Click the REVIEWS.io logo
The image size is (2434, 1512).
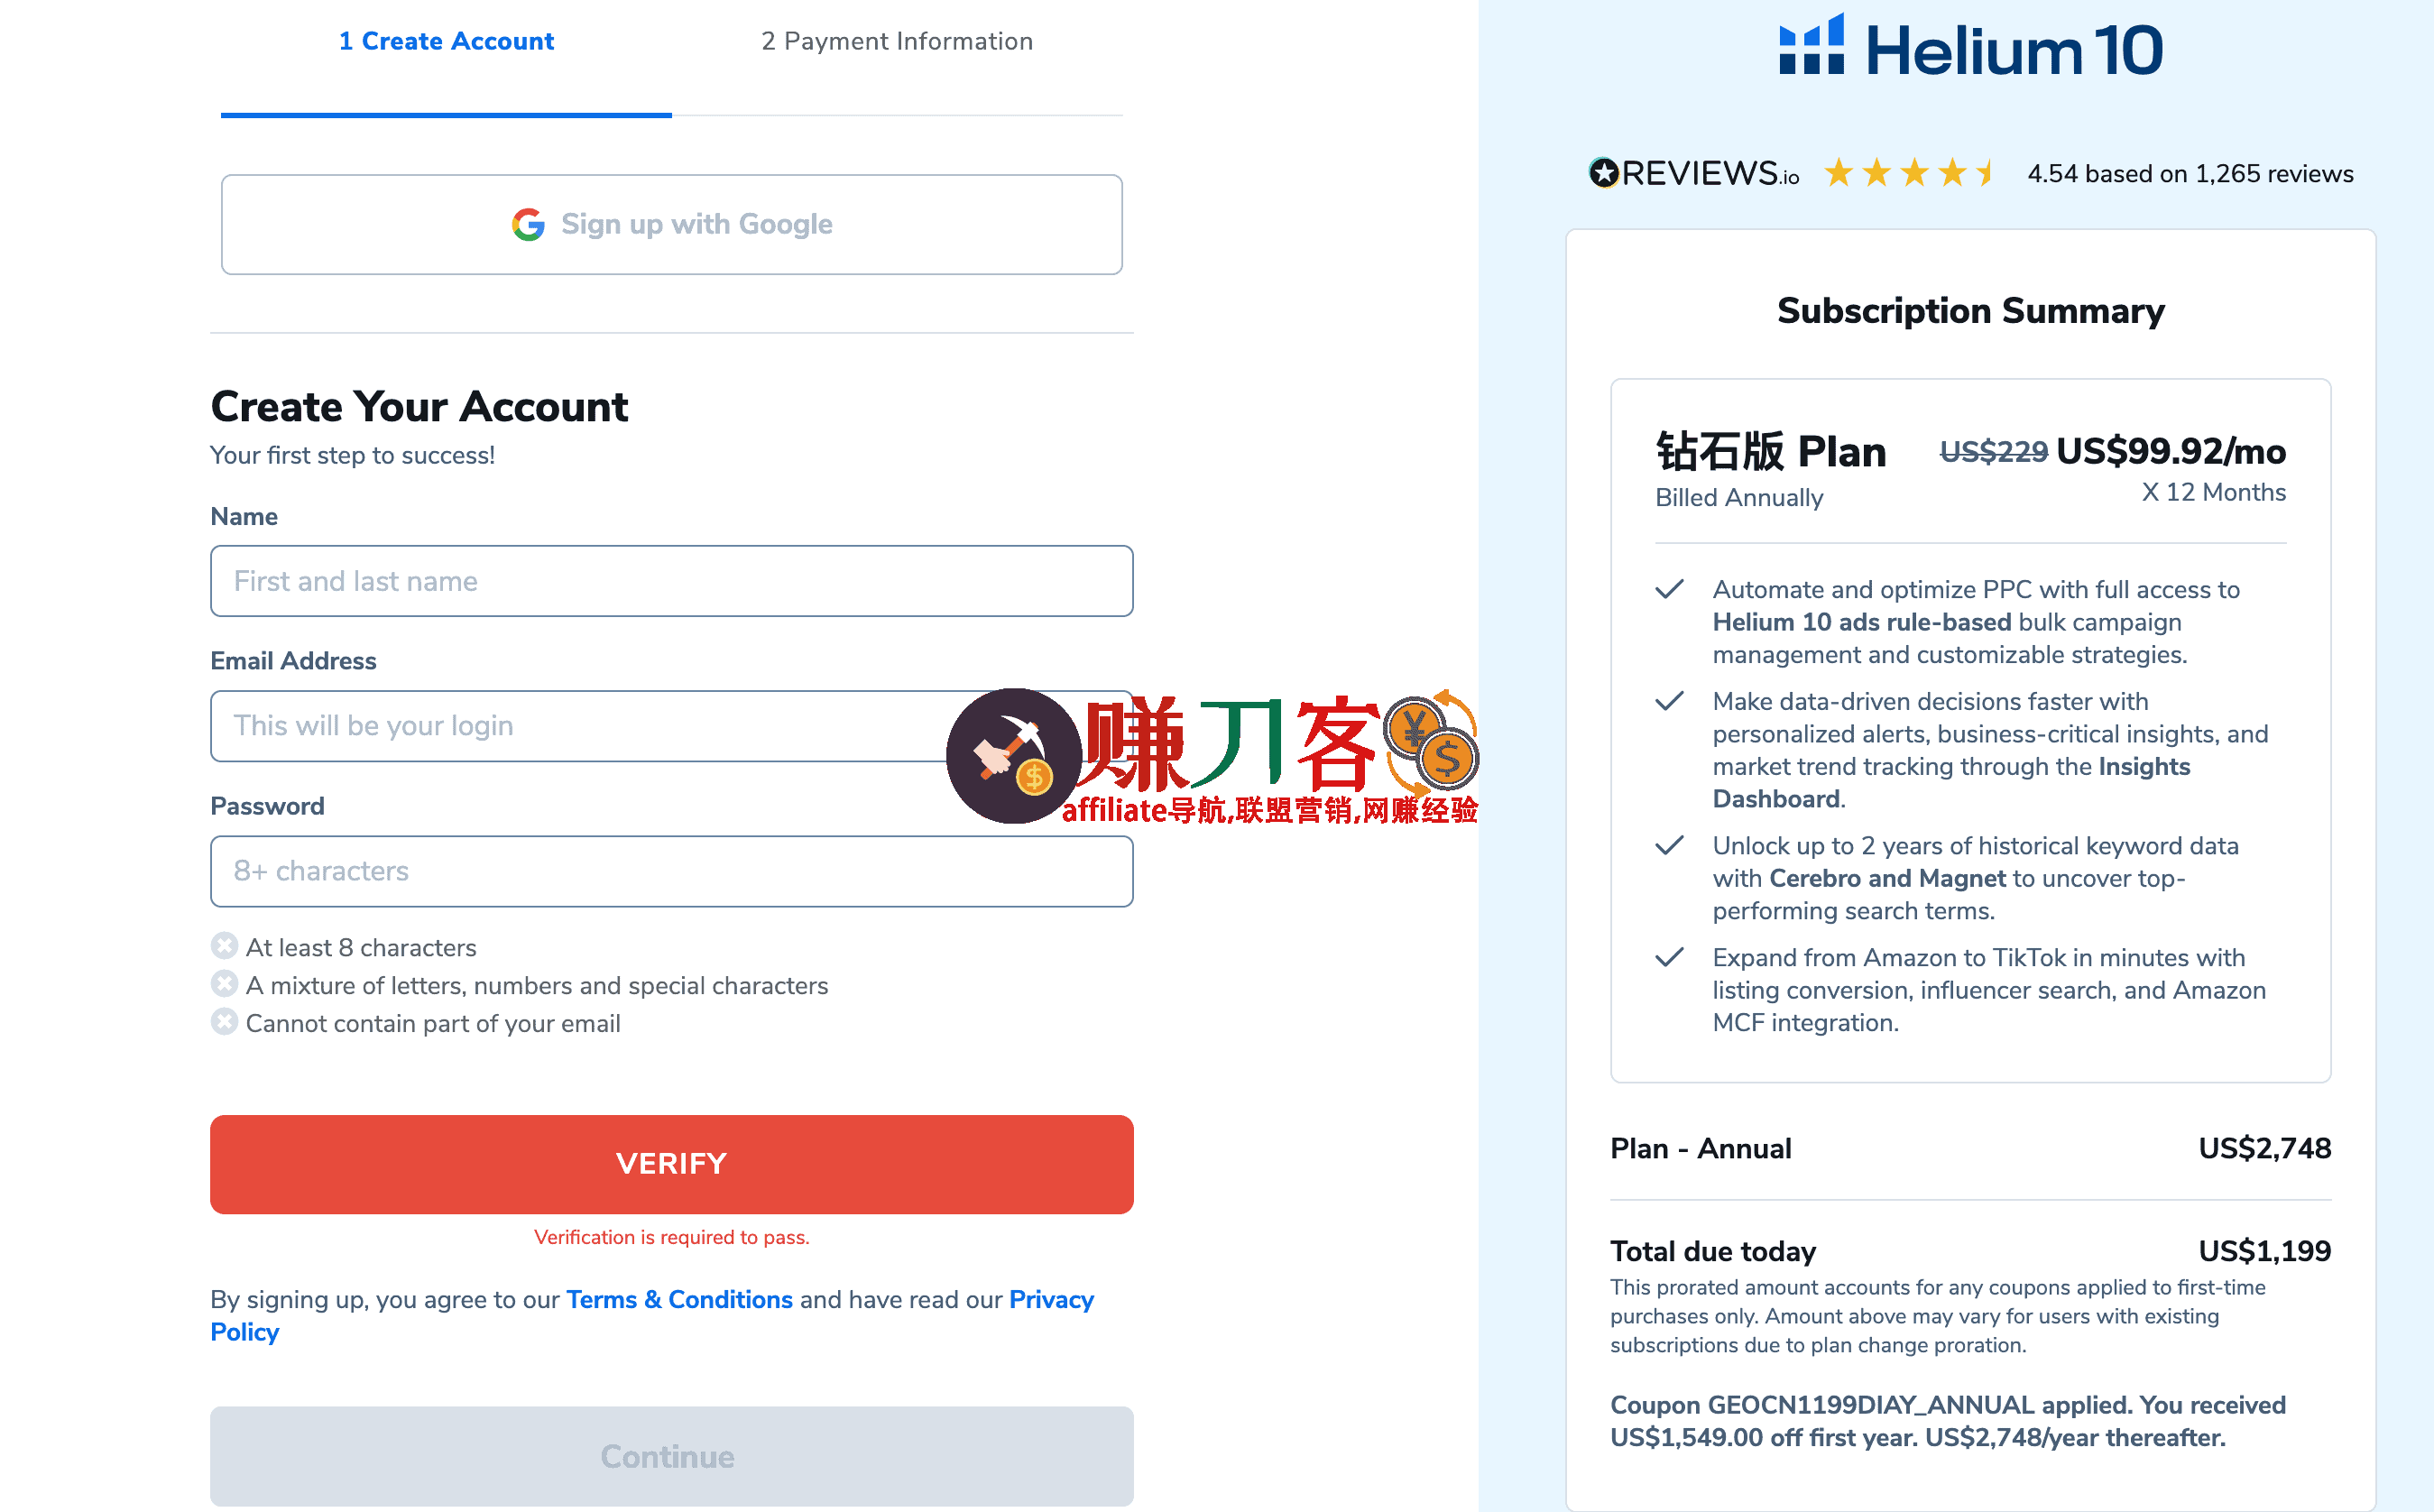click(1694, 173)
